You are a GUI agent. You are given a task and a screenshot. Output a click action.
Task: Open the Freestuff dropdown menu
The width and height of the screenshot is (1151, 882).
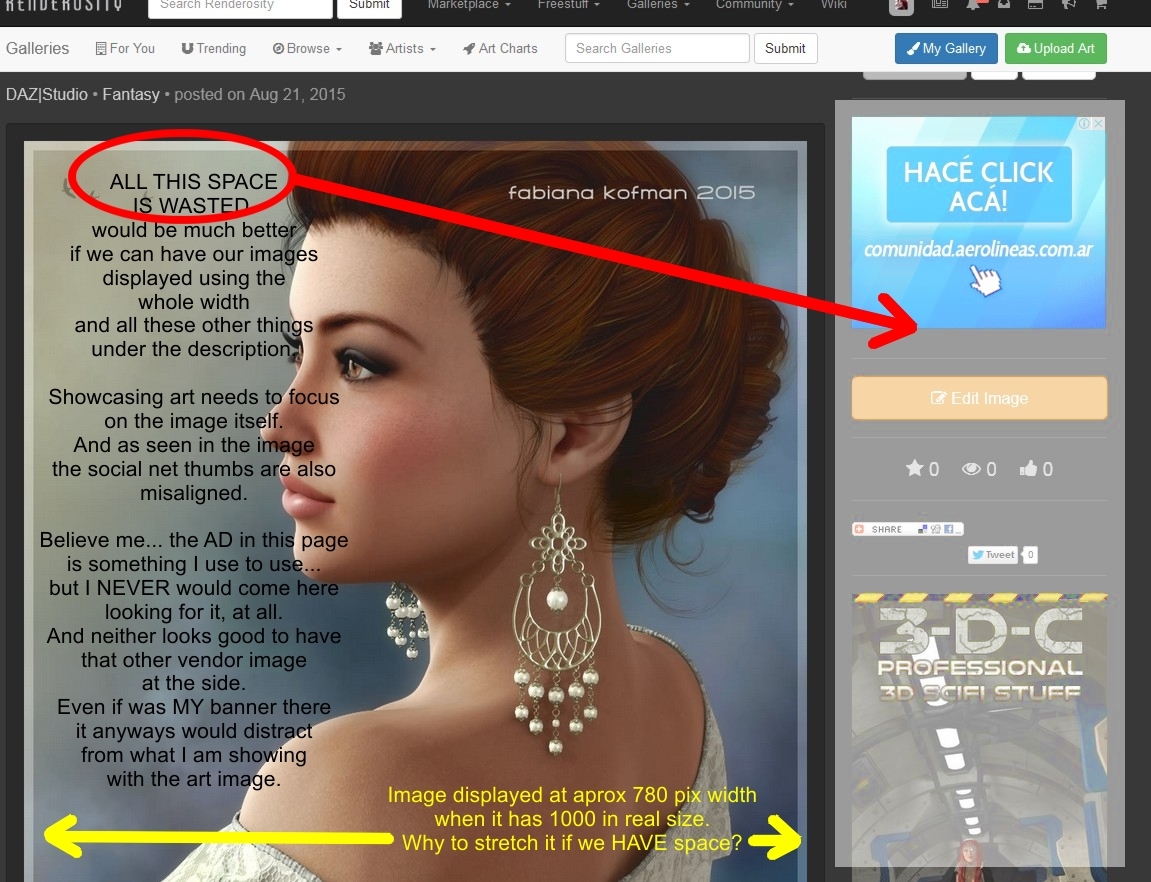(x=569, y=4)
